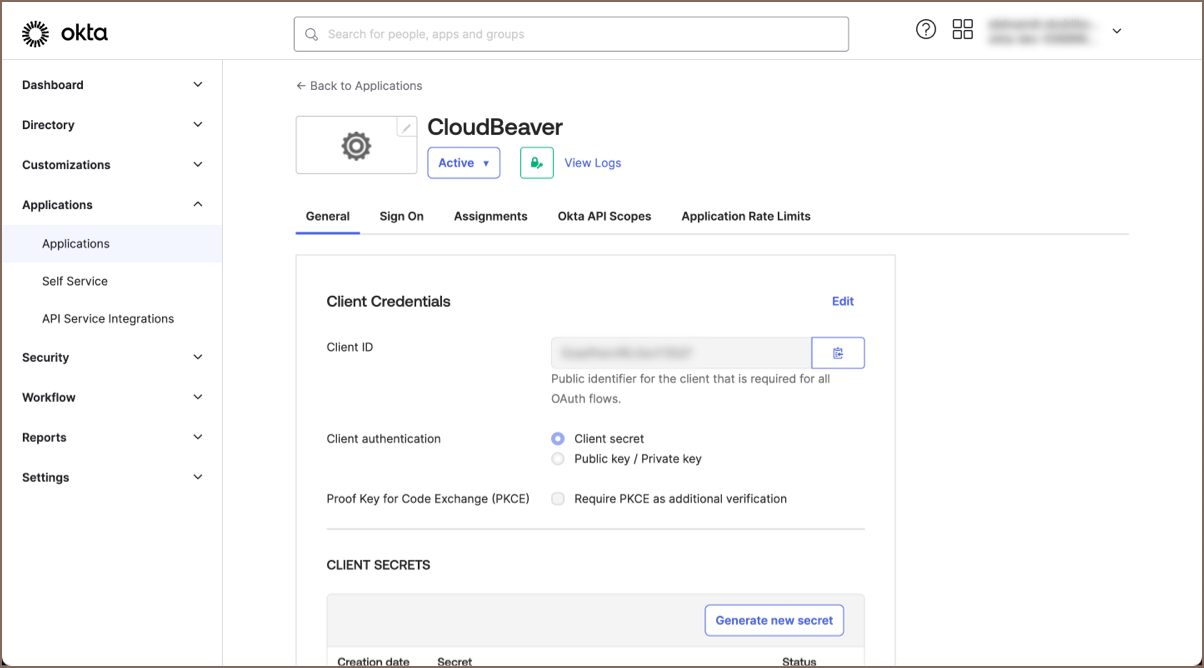This screenshot has height=668, width=1204.
Task: Open the Active status dropdown
Action: coord(464,163)
